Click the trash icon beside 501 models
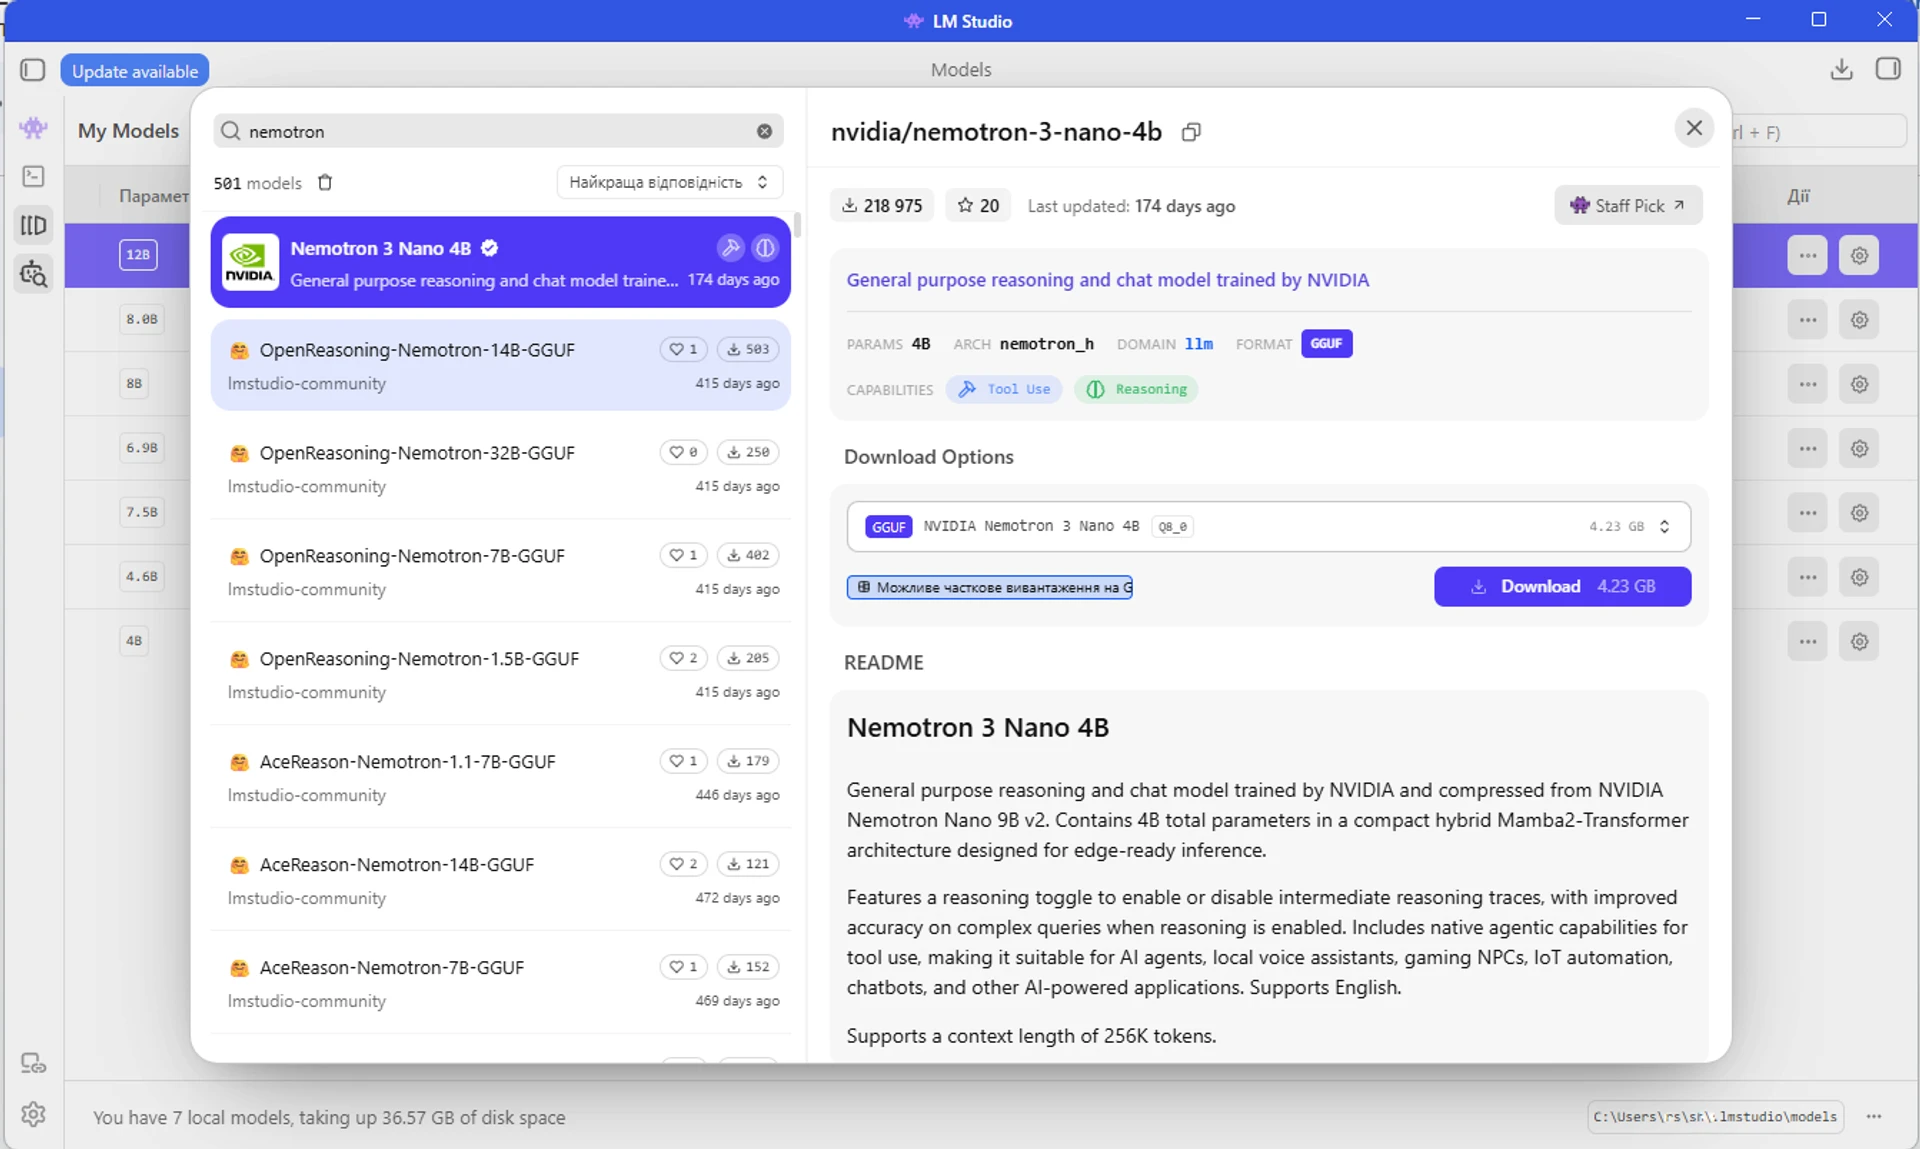Screen dimensions: 1920x1149 [x=325, y=182]
